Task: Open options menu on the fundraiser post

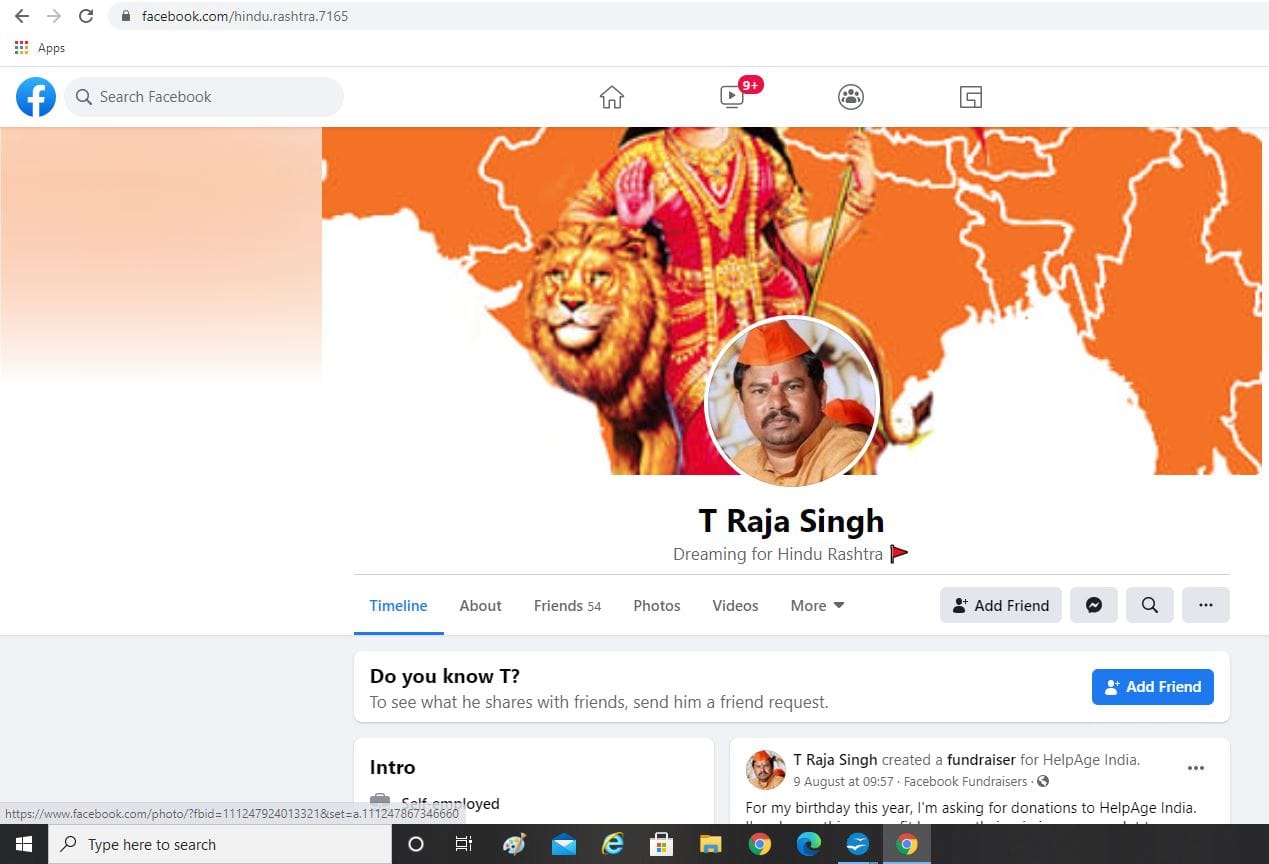Action: (1196, 768)
